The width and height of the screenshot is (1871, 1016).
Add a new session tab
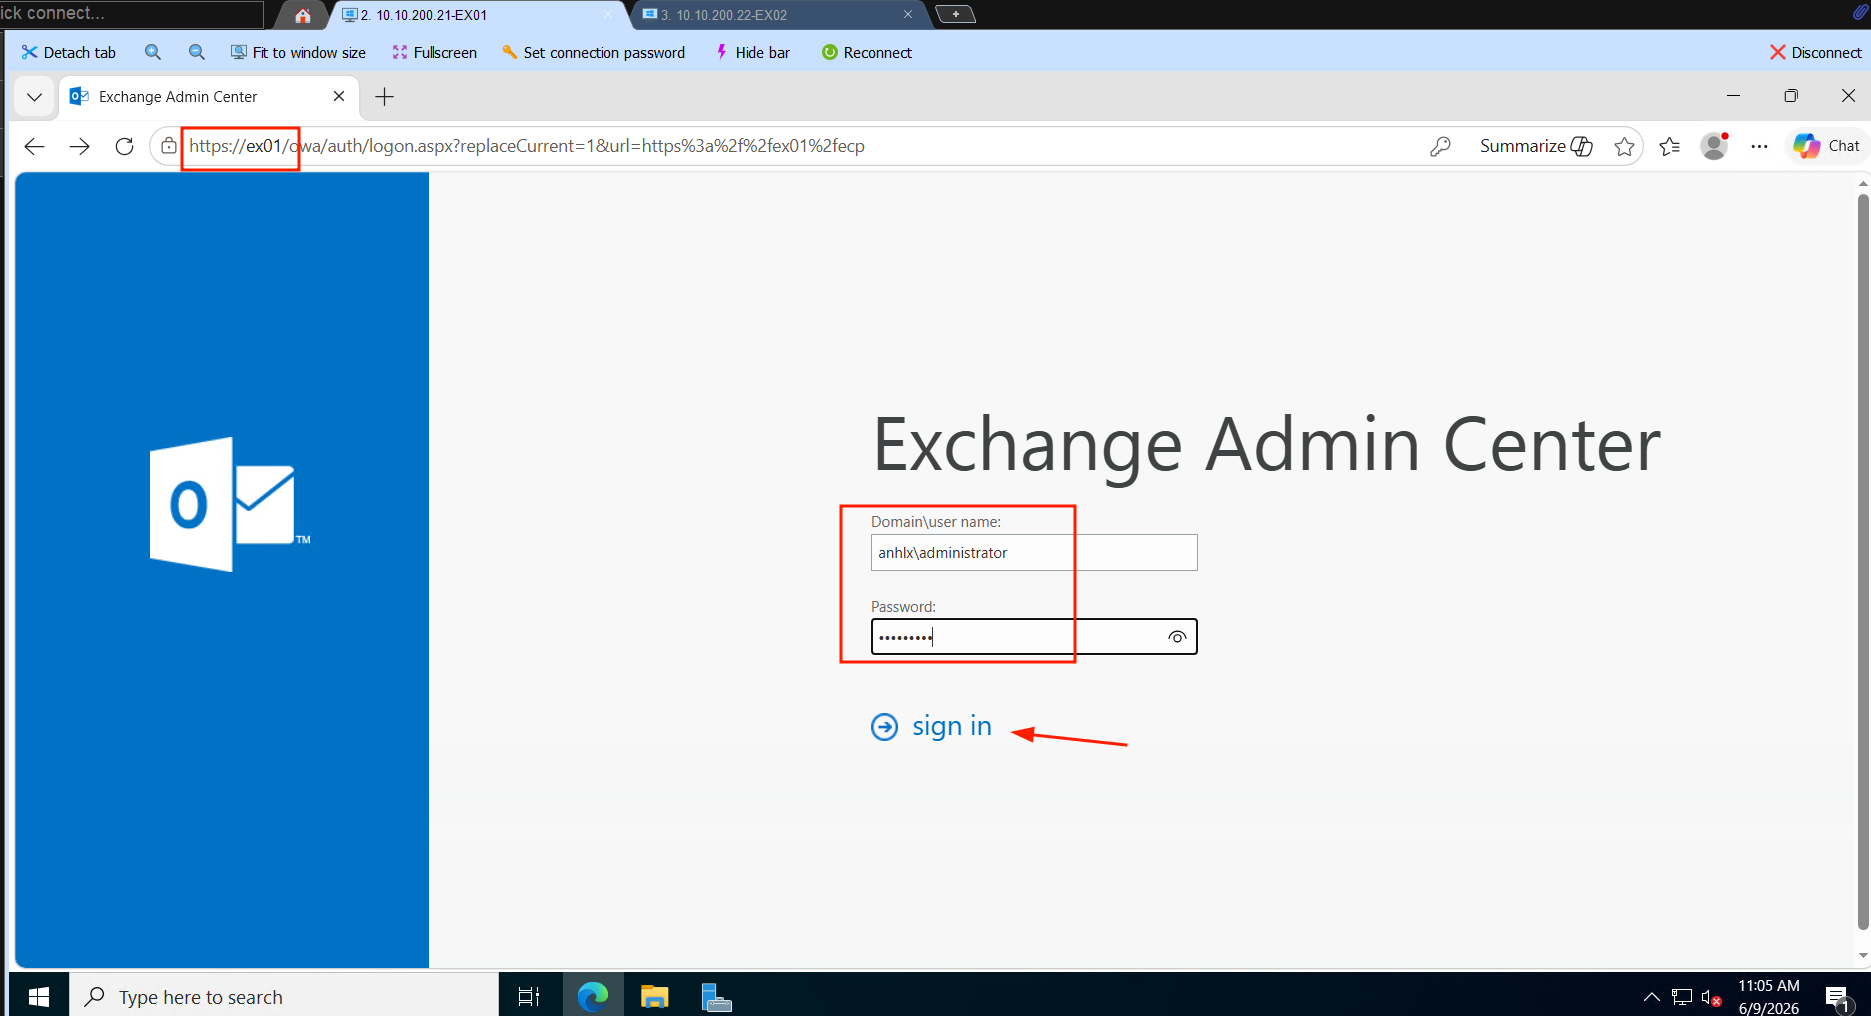click(955, 14)
